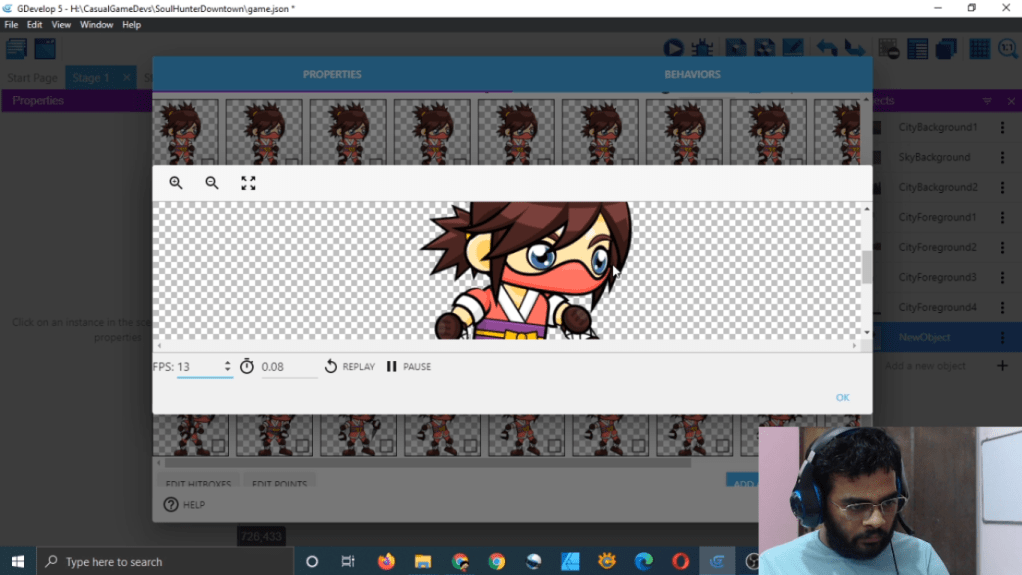Viewport: 1022px width, 575px height.
Task: Click the lower frame strip horizontal scrollbar
Action: point(428,463)
